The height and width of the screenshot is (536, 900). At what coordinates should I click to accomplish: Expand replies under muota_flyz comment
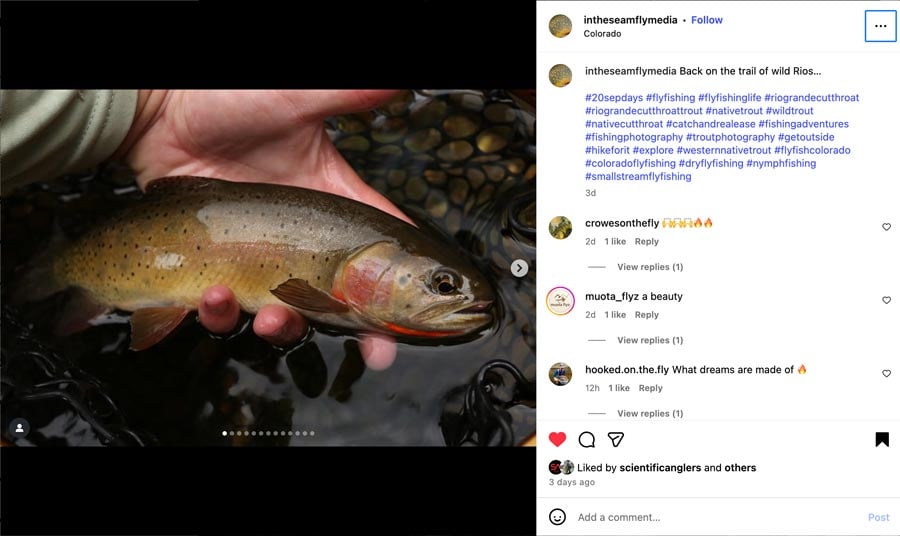650,340
